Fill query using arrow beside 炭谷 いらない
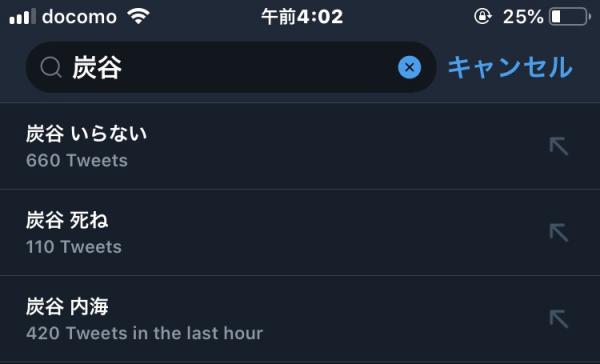 click(559, 146)
